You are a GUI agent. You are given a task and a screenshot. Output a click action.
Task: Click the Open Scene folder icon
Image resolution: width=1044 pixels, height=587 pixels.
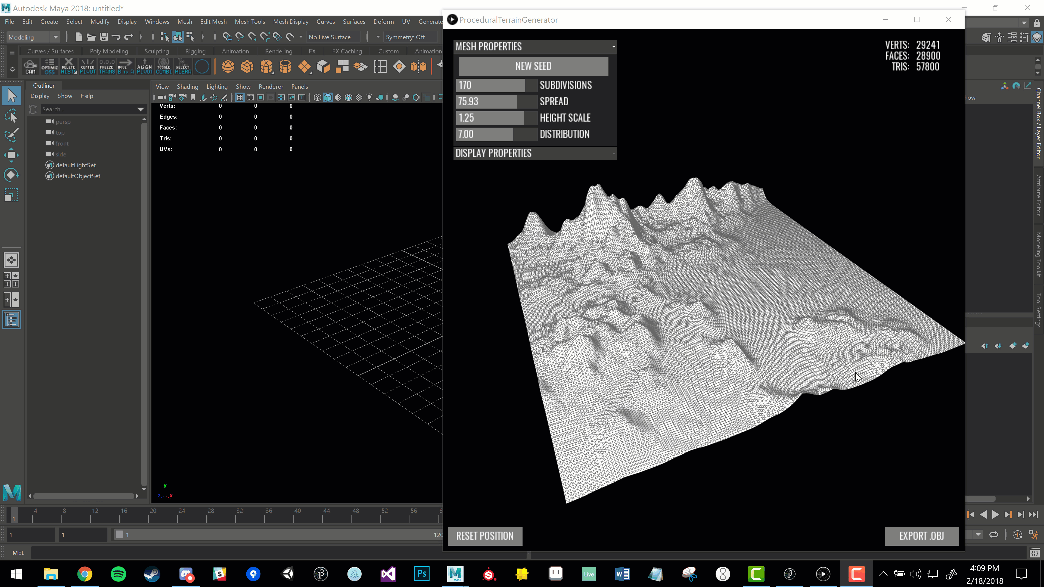pos(91,37)
